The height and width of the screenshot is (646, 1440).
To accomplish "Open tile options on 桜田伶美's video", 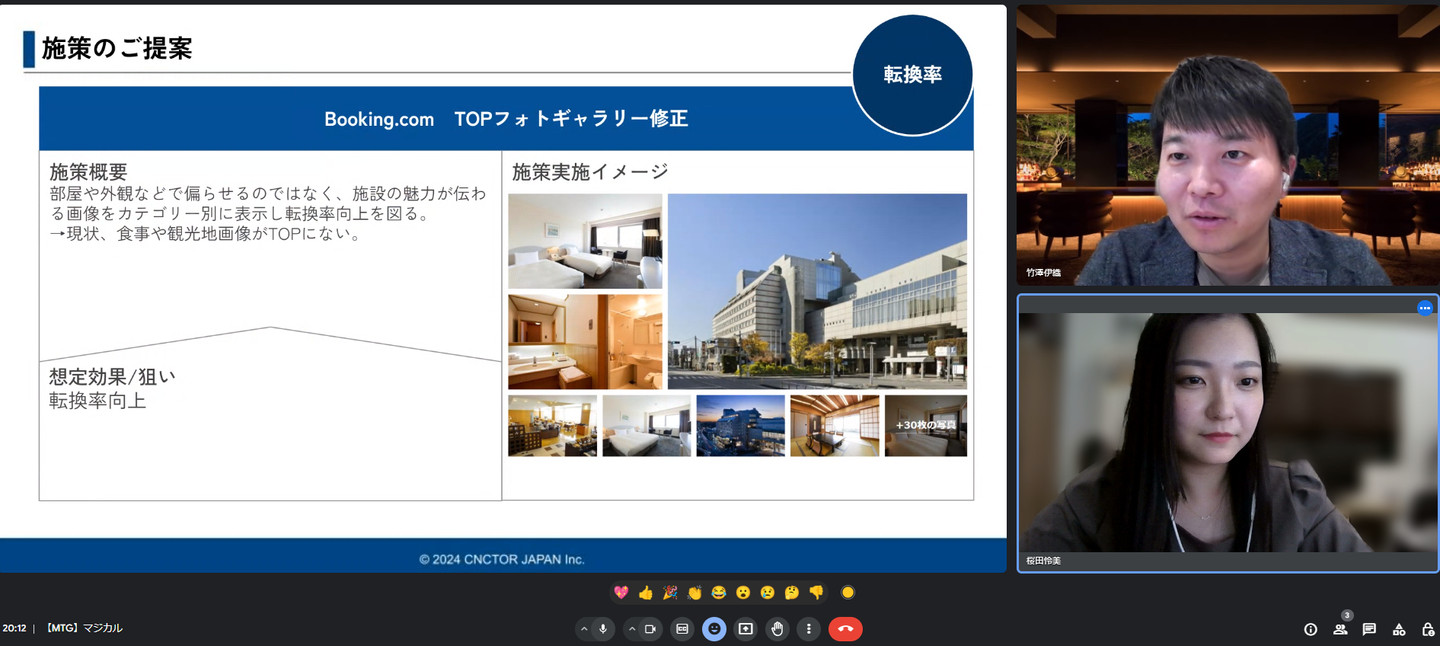I will [x=1425, y=308].
